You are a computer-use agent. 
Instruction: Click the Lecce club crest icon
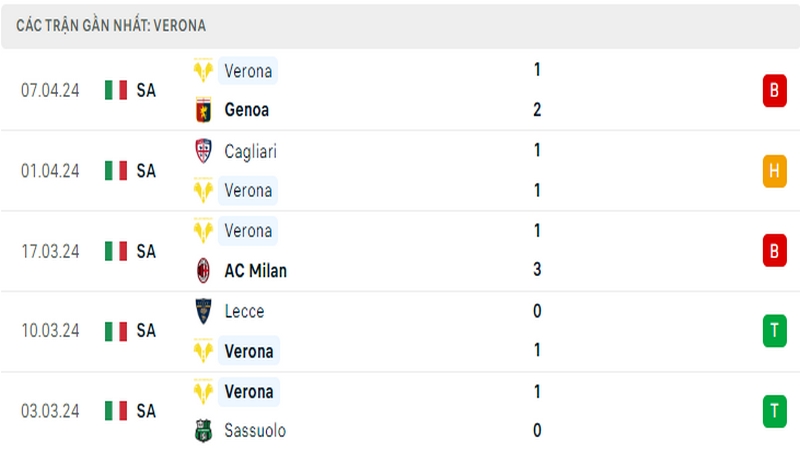tap(204, 311)
